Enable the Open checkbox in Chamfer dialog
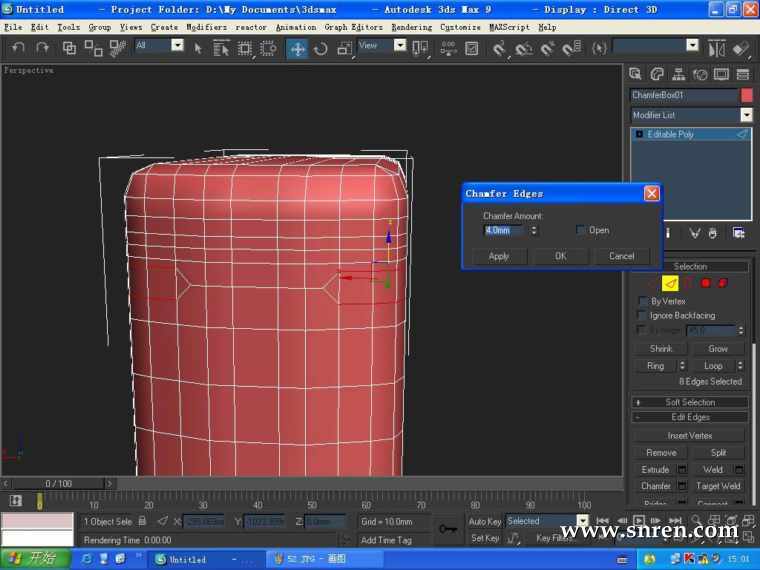The image size is (760, 570). 580,230
